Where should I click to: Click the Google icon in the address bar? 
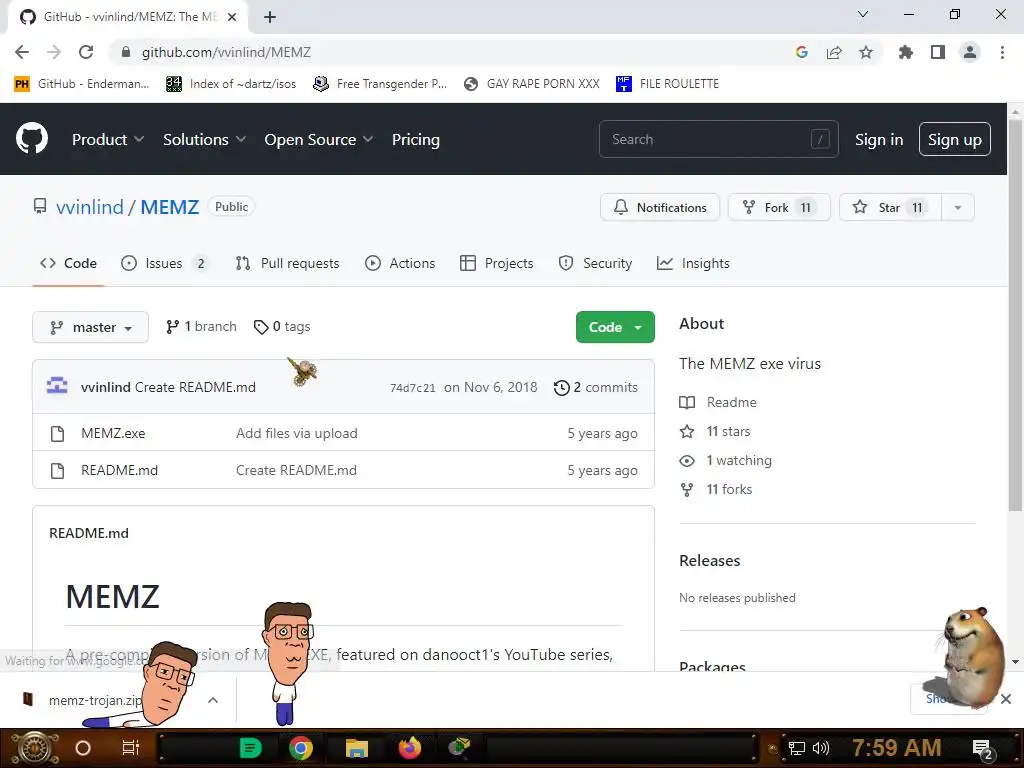[x=802, y=52]
